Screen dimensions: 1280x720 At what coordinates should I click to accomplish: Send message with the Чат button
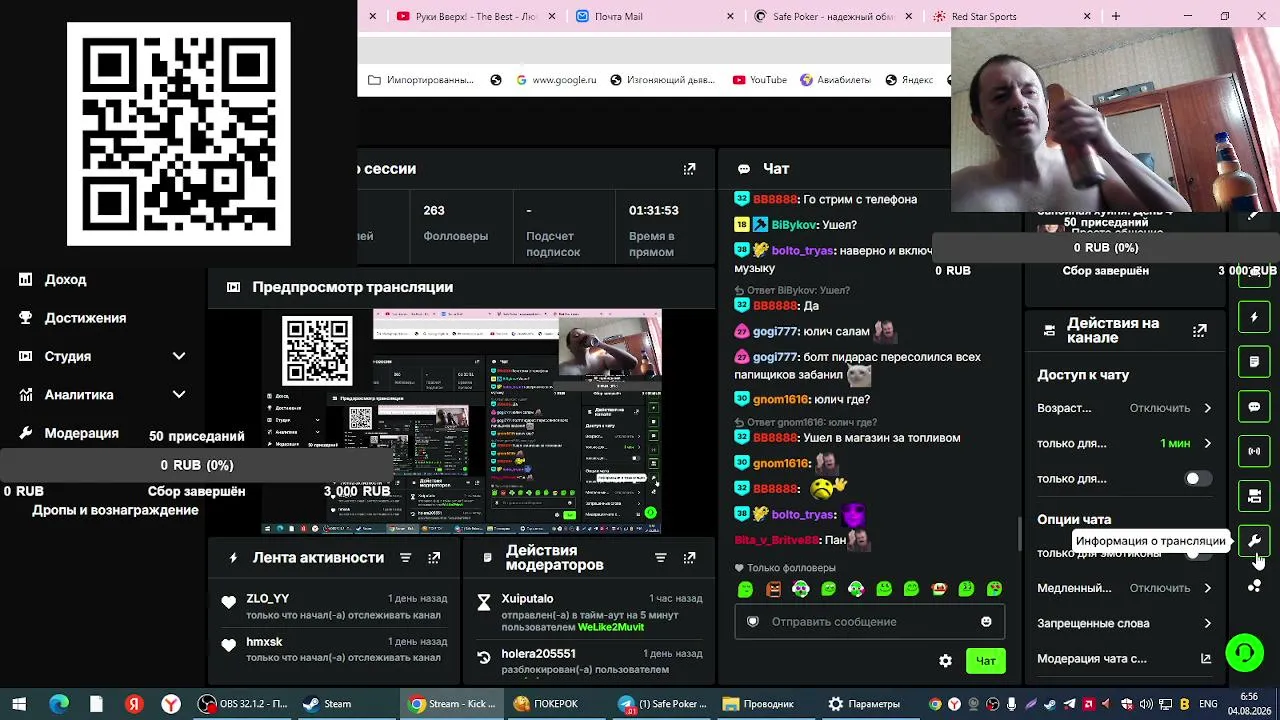[985, 661]
